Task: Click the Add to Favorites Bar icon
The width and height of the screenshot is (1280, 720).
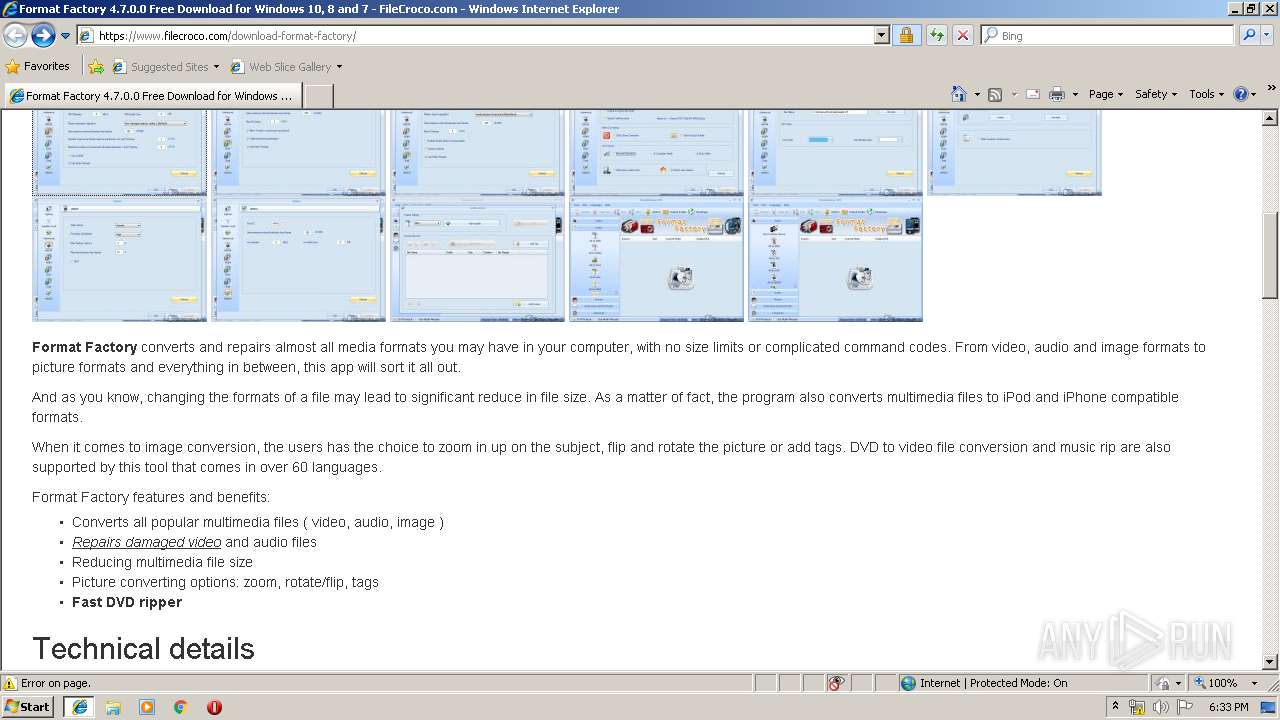Action: pyautogui.click(x=96, y=67)
